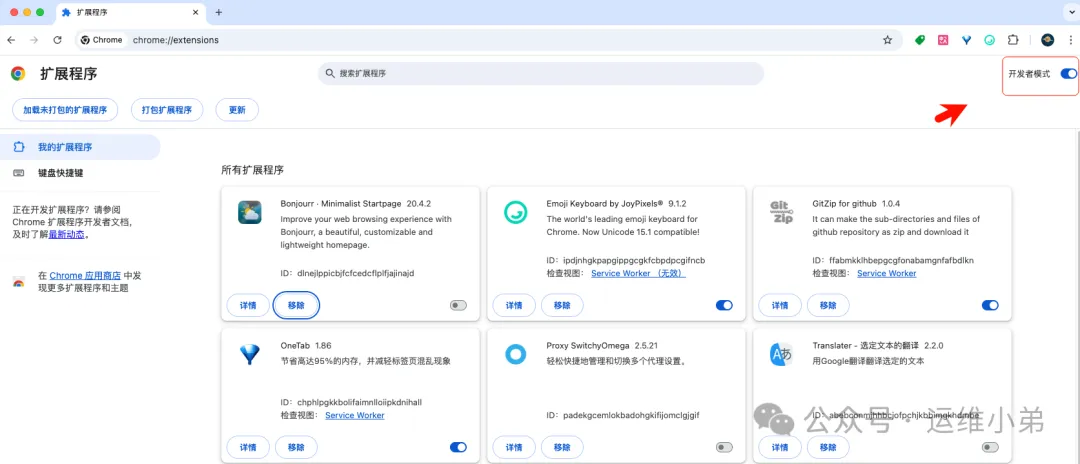Open OneTab Service Worker inspect link
1080x464 pixels.
(355, 415)
